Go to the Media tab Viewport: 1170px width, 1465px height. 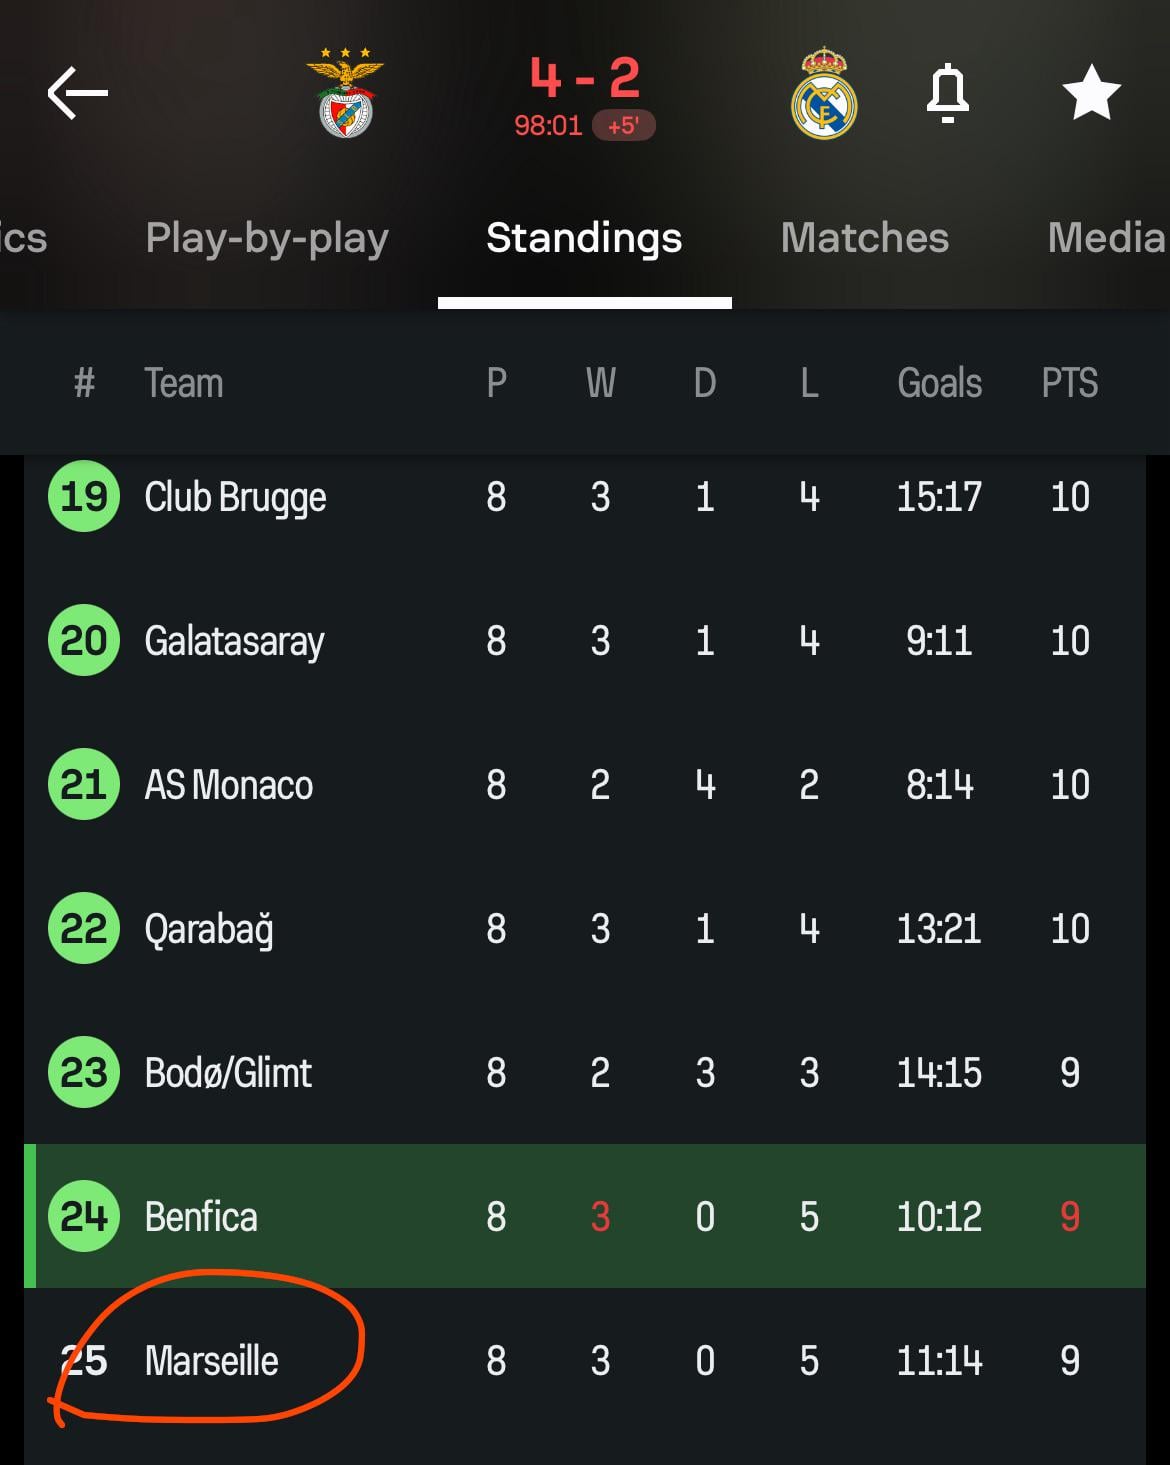(x=1105, y=238)
